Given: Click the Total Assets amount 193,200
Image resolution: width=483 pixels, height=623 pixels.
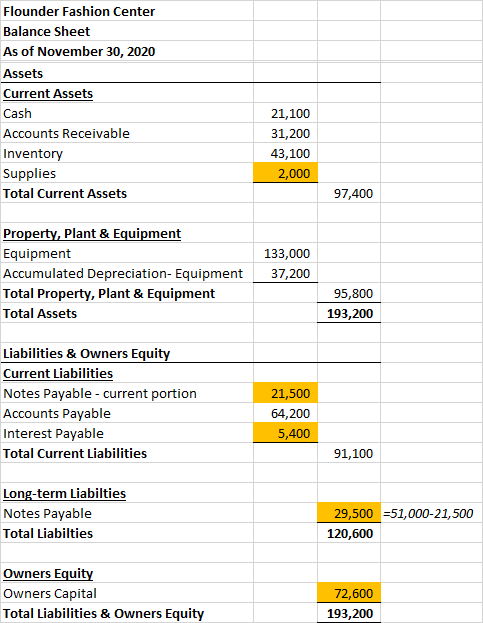Looking at the screenshot, I should [349, 313].
